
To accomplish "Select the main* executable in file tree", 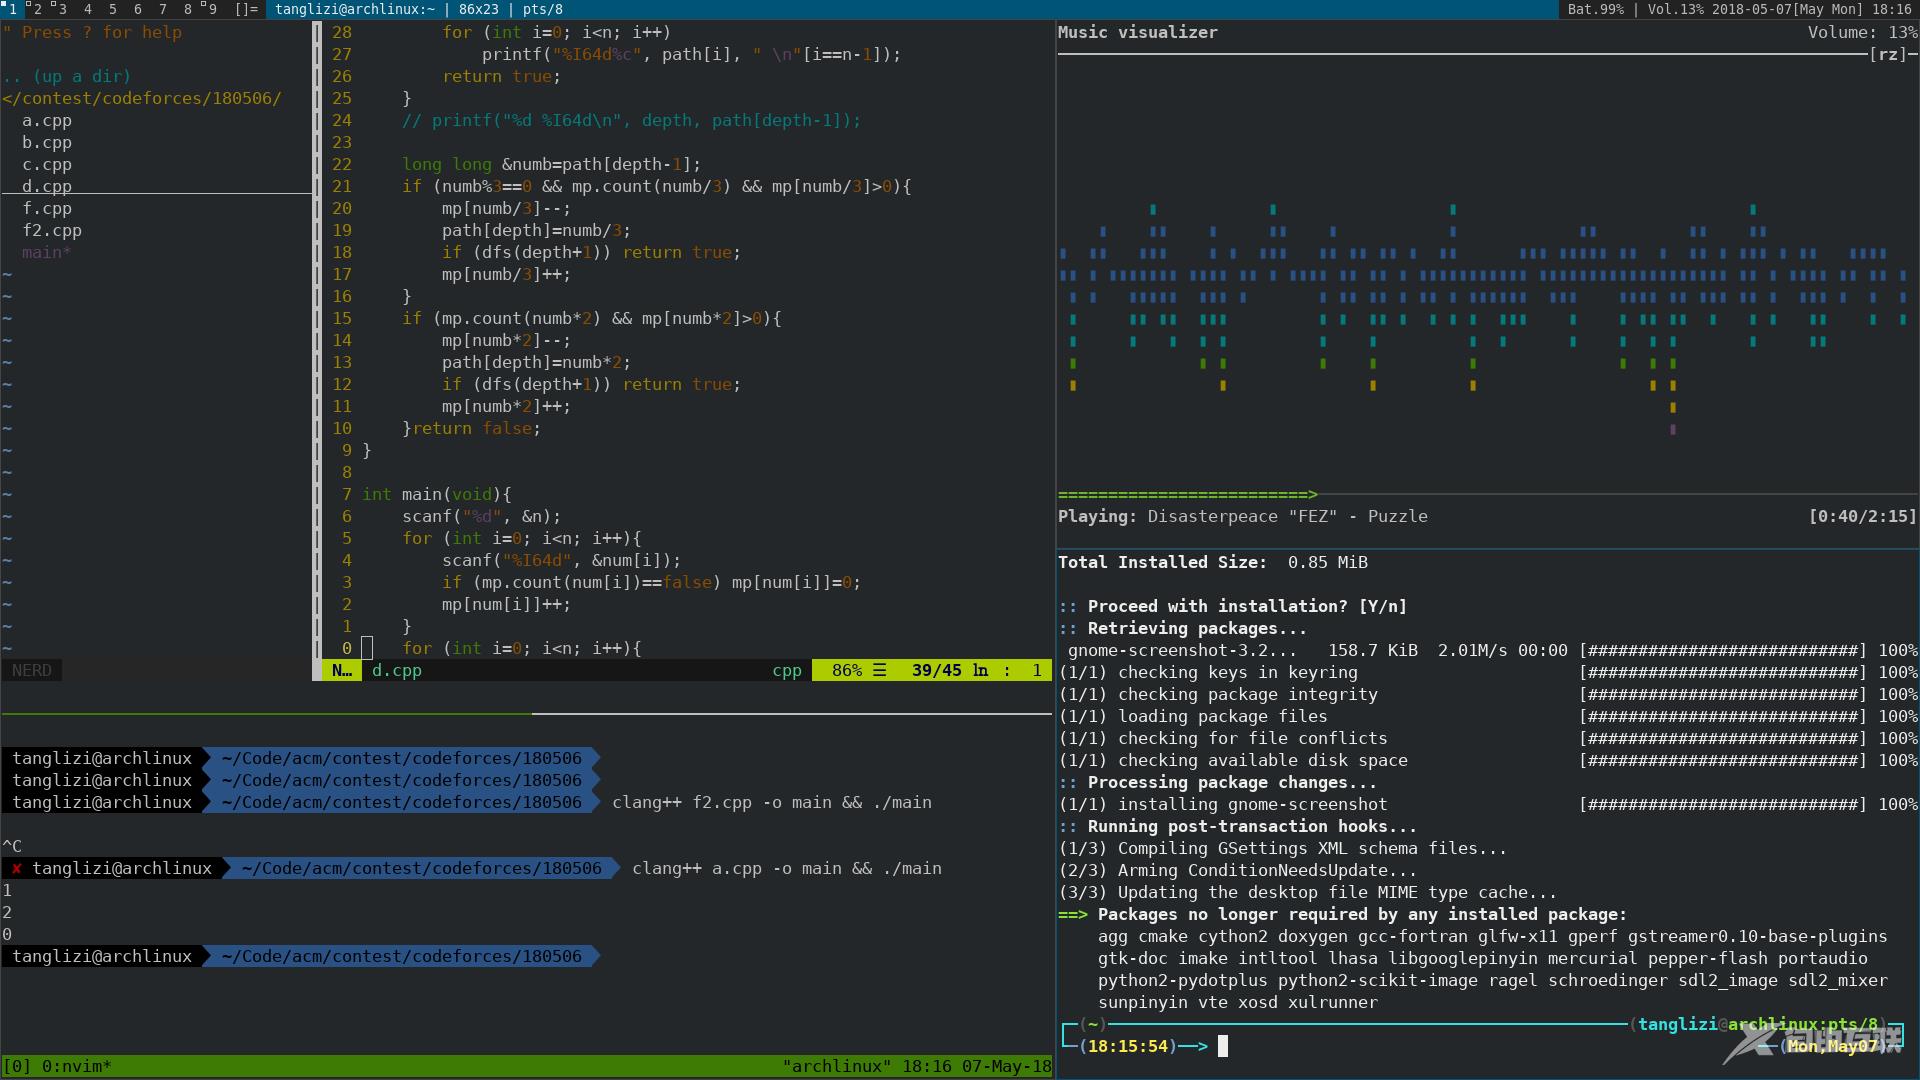I will coord(47,252).
